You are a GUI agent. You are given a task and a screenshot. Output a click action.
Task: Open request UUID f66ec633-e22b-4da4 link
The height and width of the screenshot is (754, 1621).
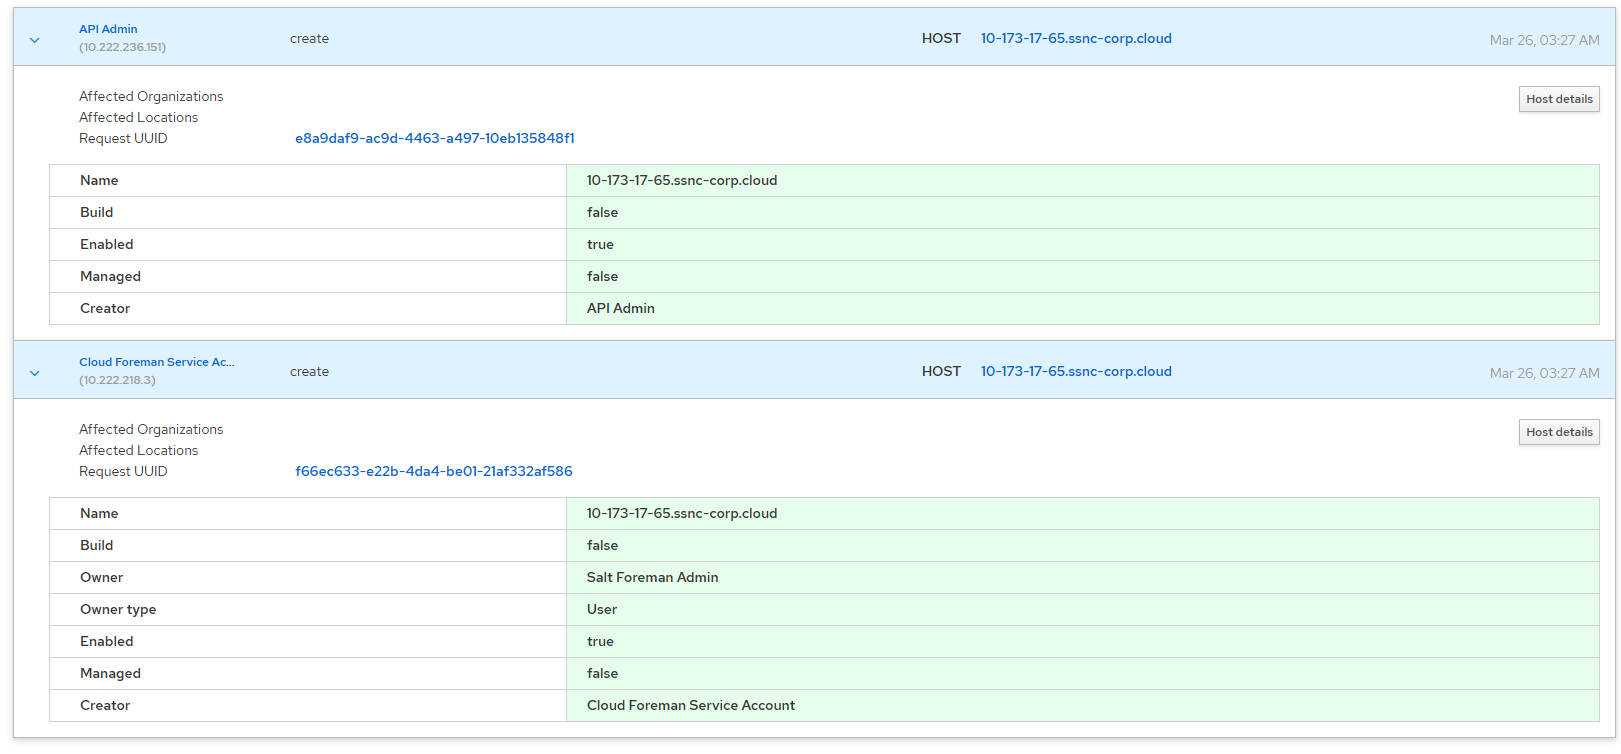click(x=433, y=471)
